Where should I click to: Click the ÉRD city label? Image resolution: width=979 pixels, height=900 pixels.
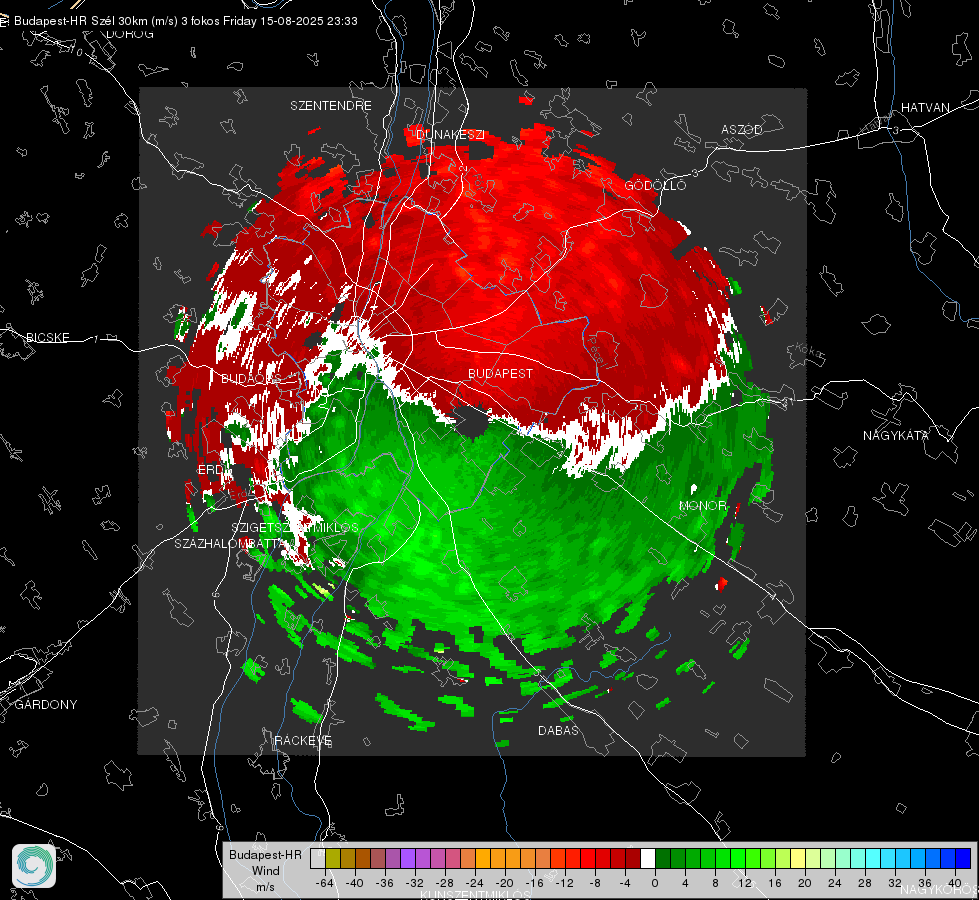[209, 470]
